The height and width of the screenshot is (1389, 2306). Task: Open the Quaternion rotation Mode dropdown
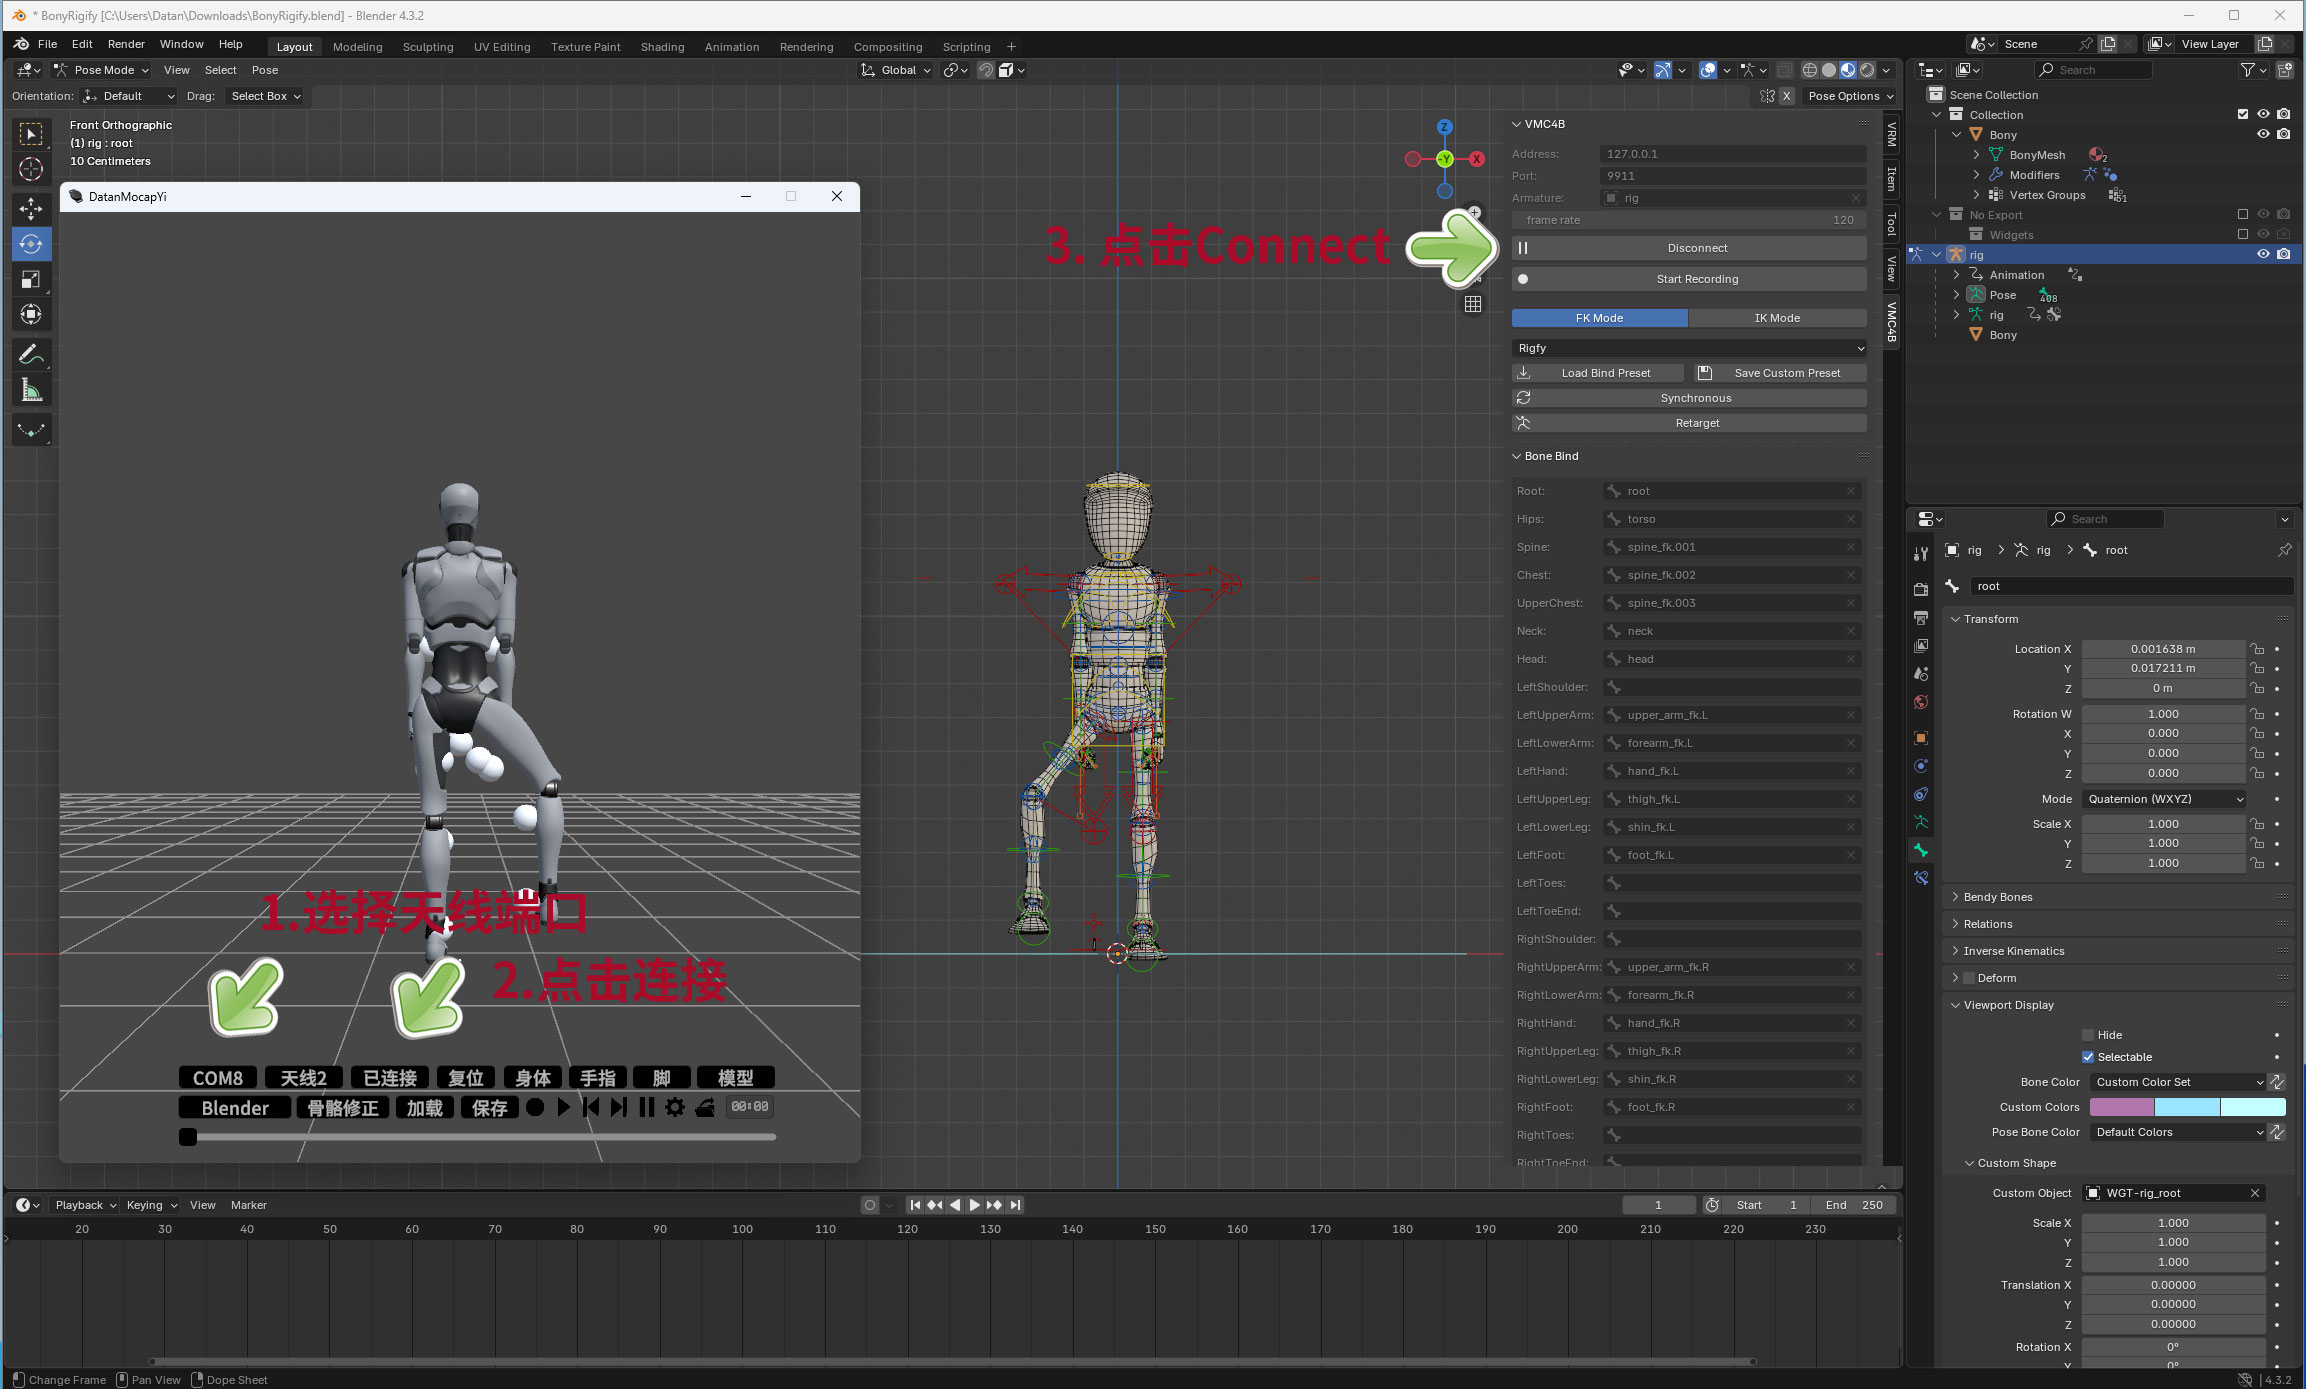(2165, 799)
